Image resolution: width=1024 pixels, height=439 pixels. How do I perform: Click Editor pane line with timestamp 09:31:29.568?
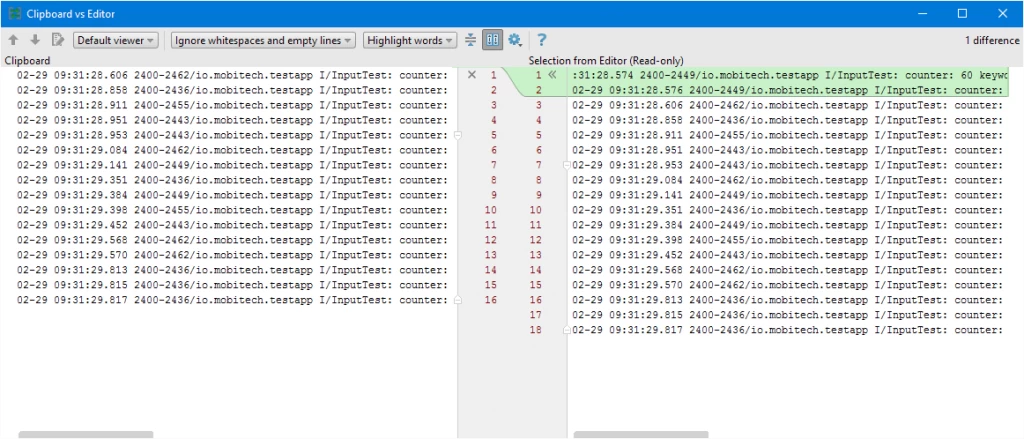coord(788,270)
